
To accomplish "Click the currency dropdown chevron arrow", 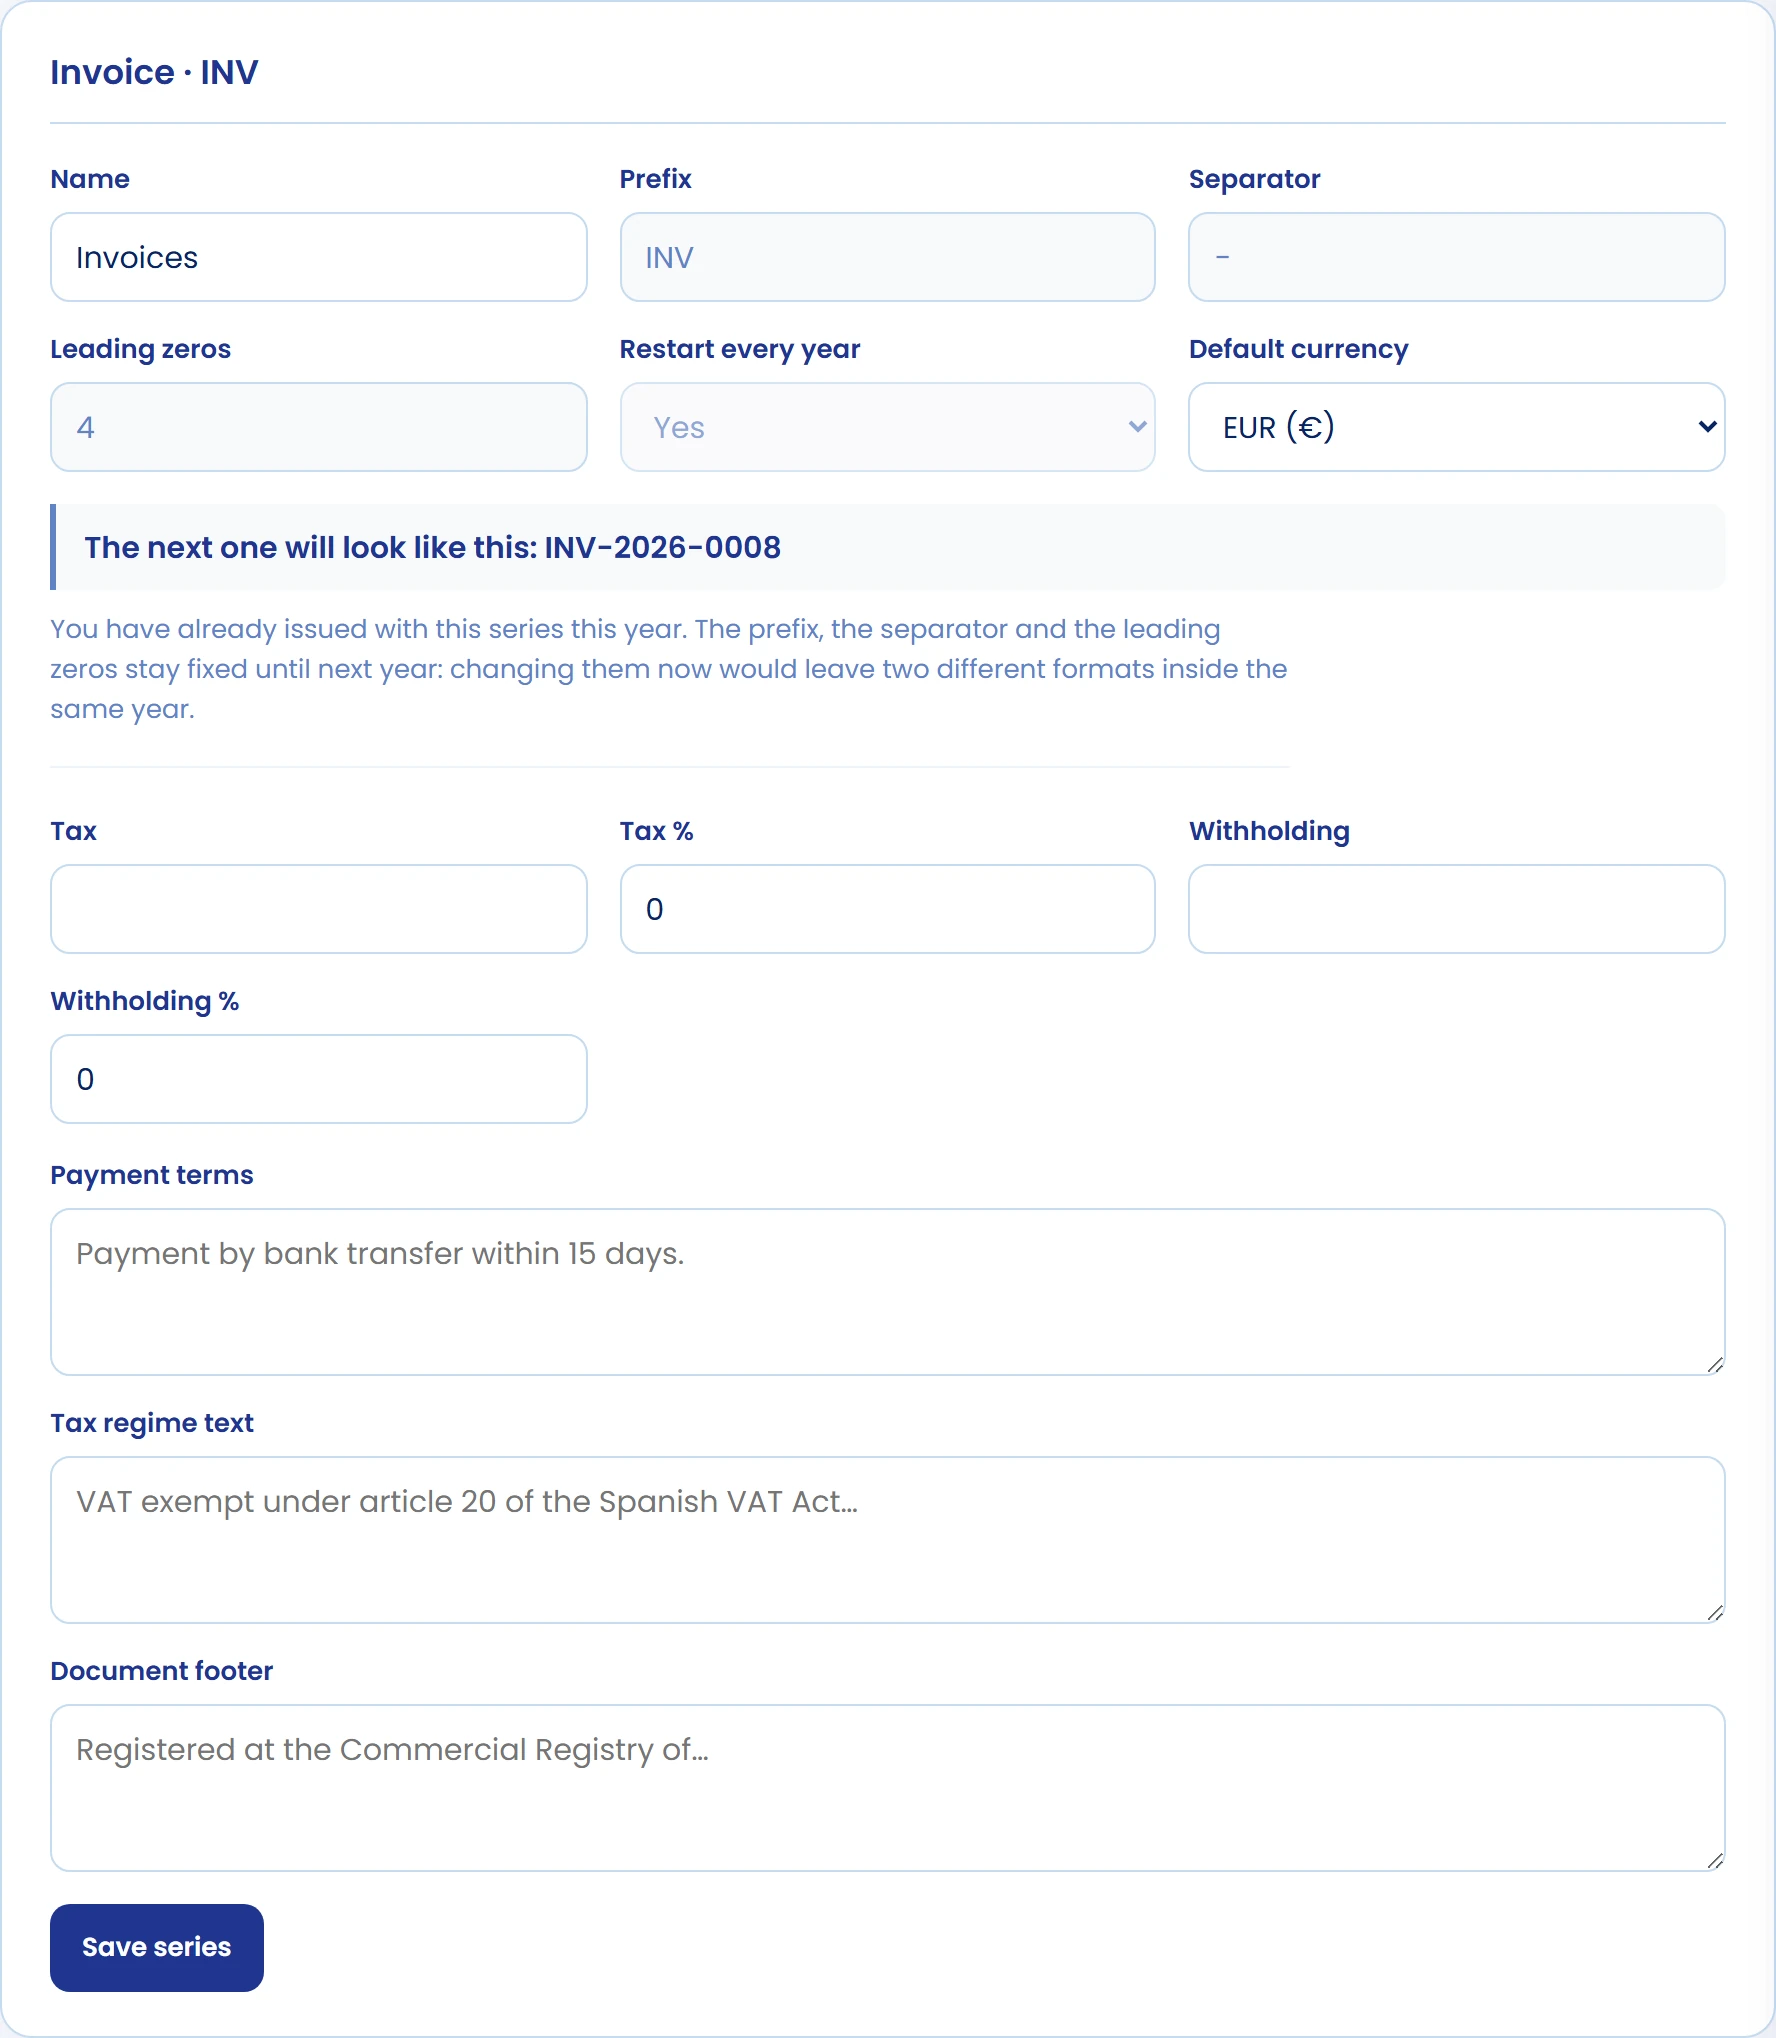I will click(1707, 427).
